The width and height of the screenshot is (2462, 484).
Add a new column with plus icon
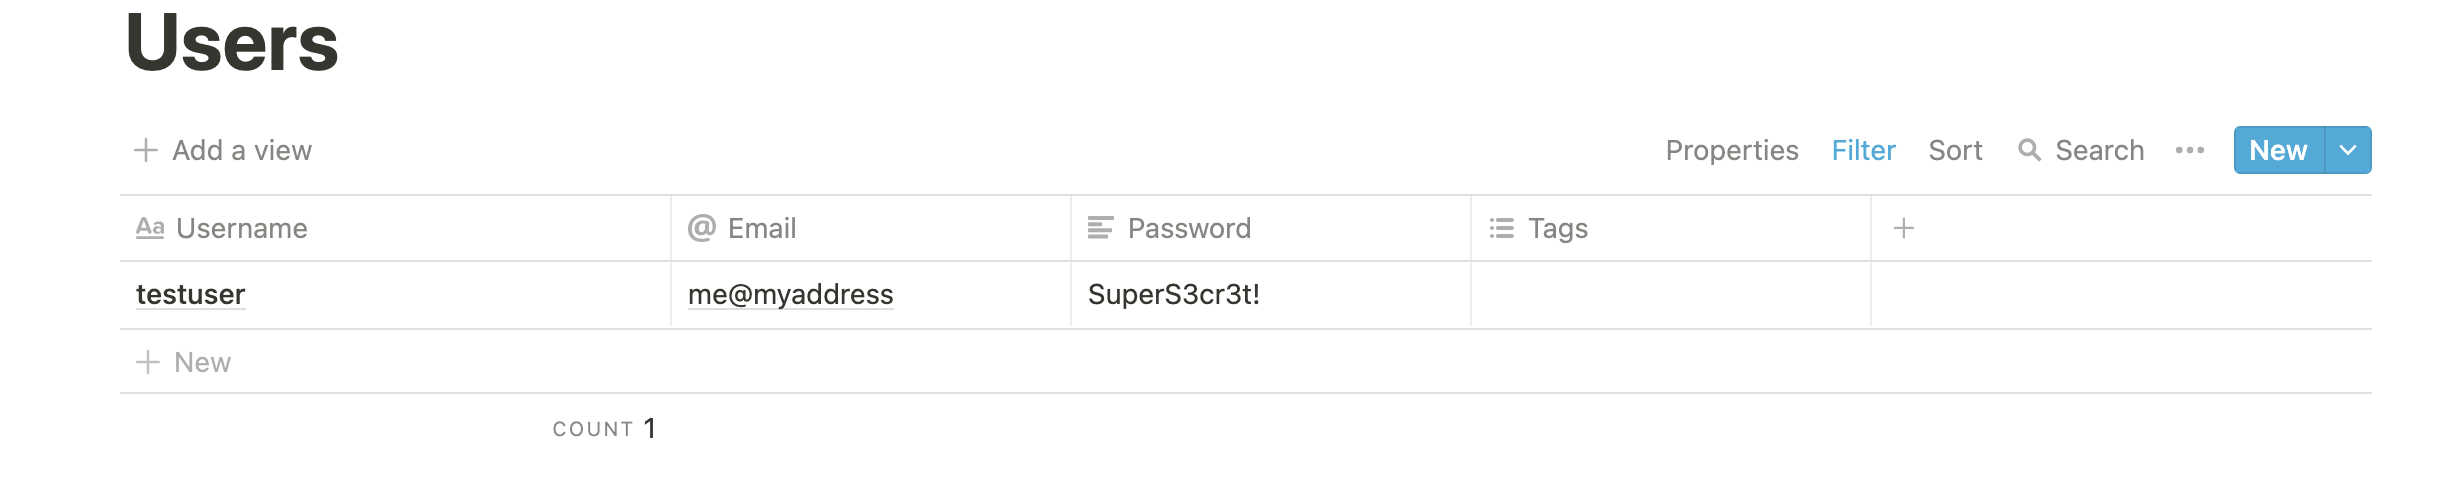(x=1904, y=228)
